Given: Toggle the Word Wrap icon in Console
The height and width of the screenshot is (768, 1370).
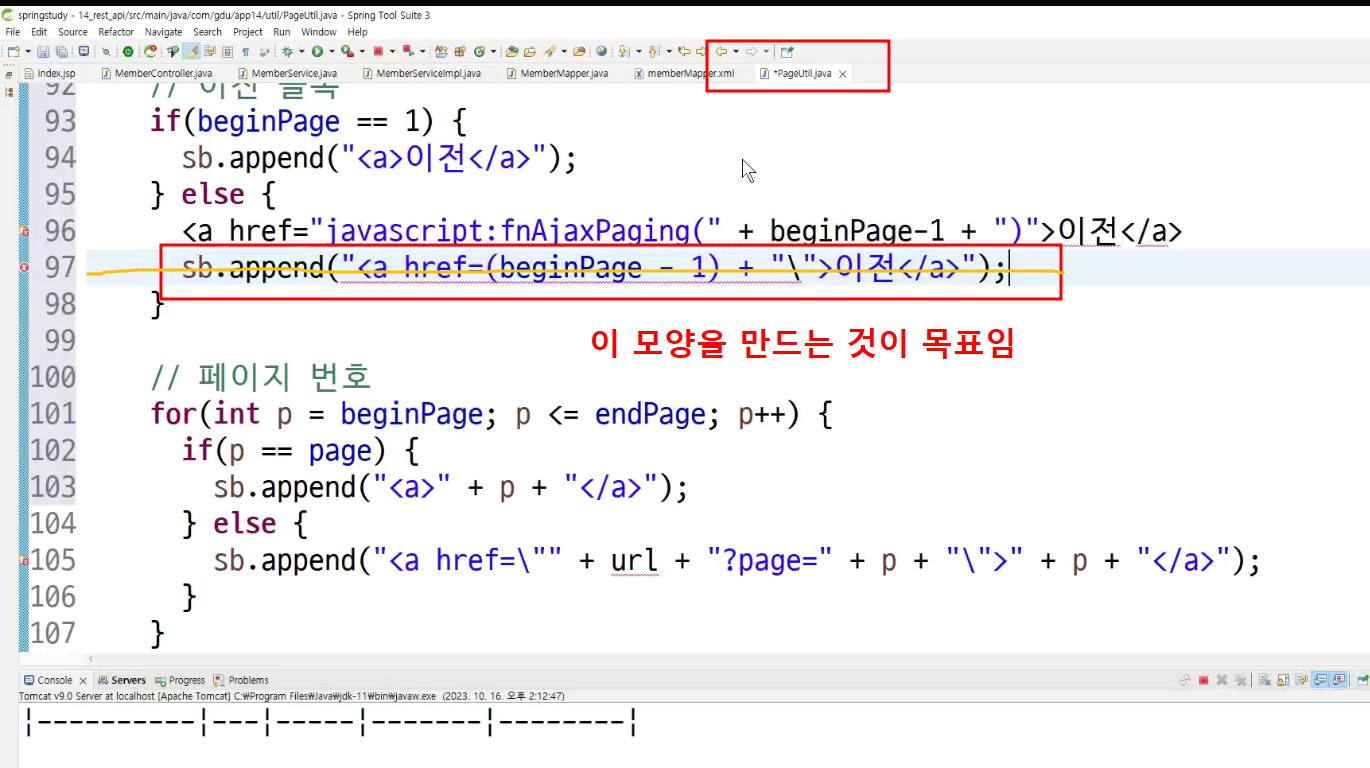Looking at the screenshot, I should tap(1301, 680).
